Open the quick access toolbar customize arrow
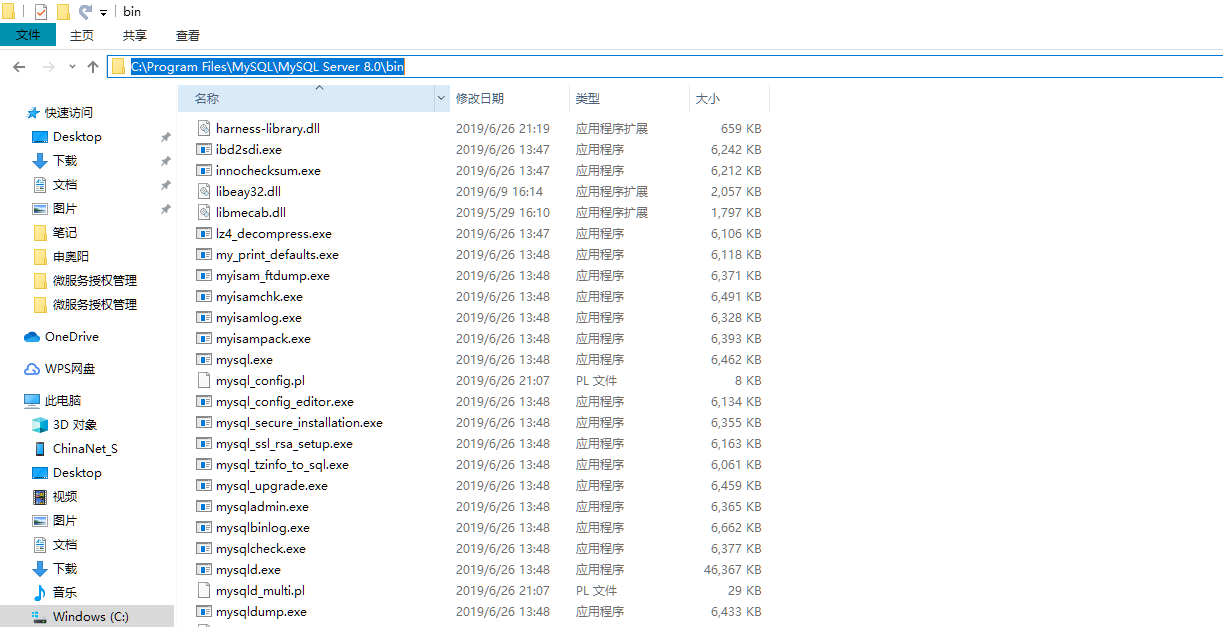Viewport: 1223px width, 627px height. pyautogui.click(x=103, y=11)
